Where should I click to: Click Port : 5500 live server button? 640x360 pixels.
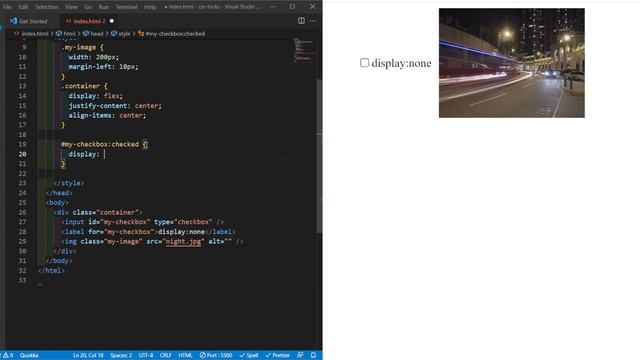point(216,355)
